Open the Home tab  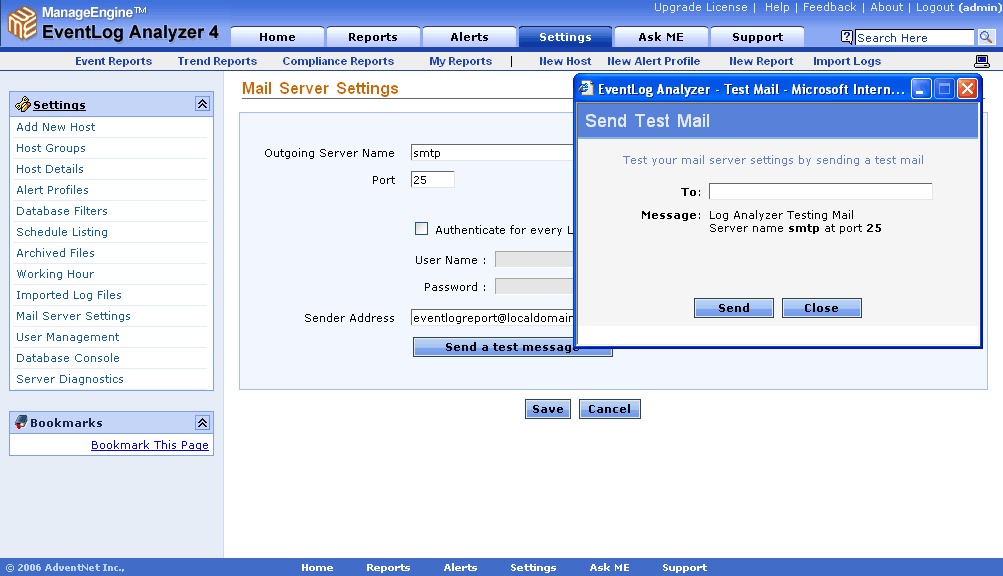277,37
